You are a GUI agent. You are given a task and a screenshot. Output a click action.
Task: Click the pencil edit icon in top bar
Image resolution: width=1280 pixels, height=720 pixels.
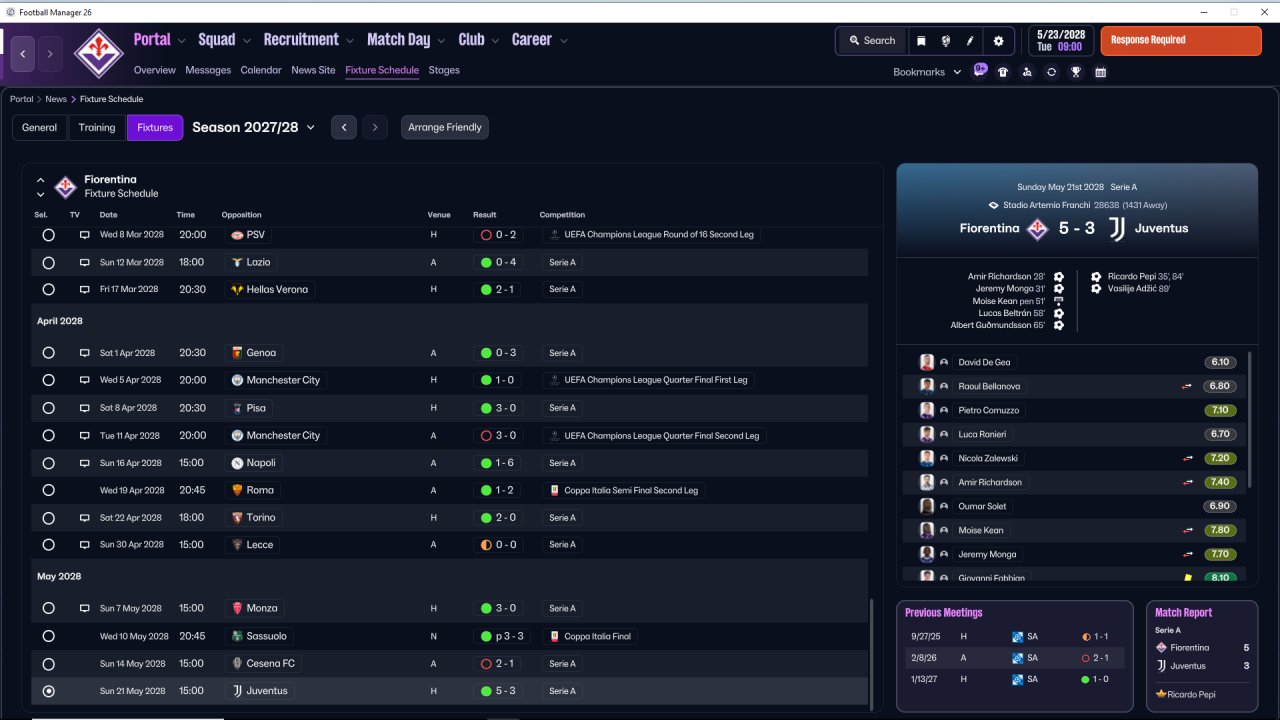tap(970, 41)
